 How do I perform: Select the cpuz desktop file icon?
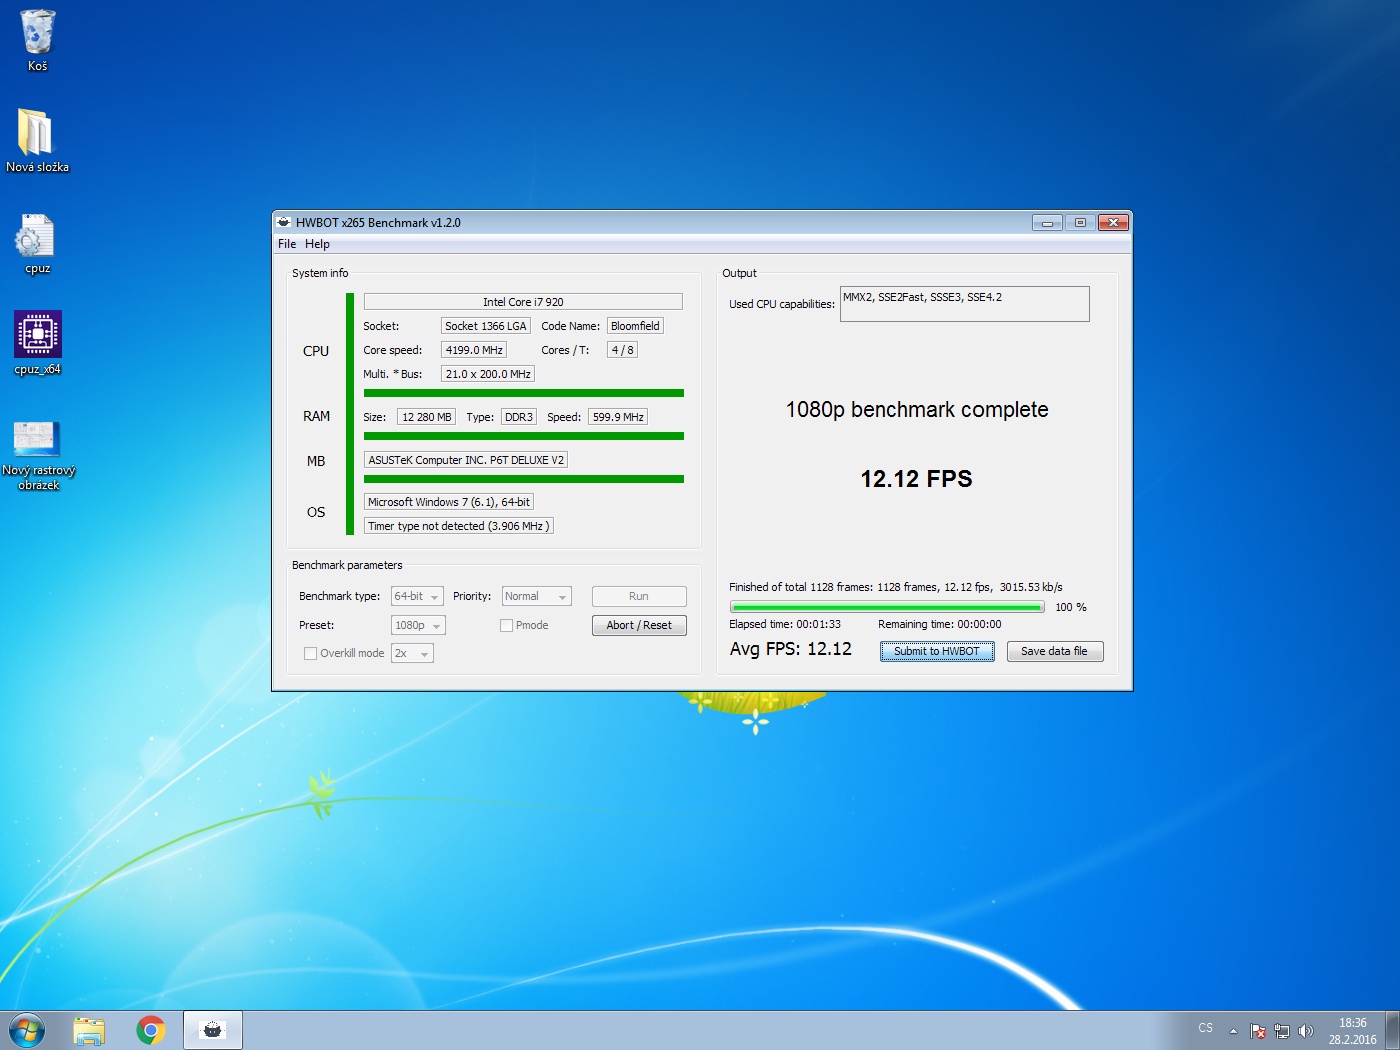click(x=37, y=243)
